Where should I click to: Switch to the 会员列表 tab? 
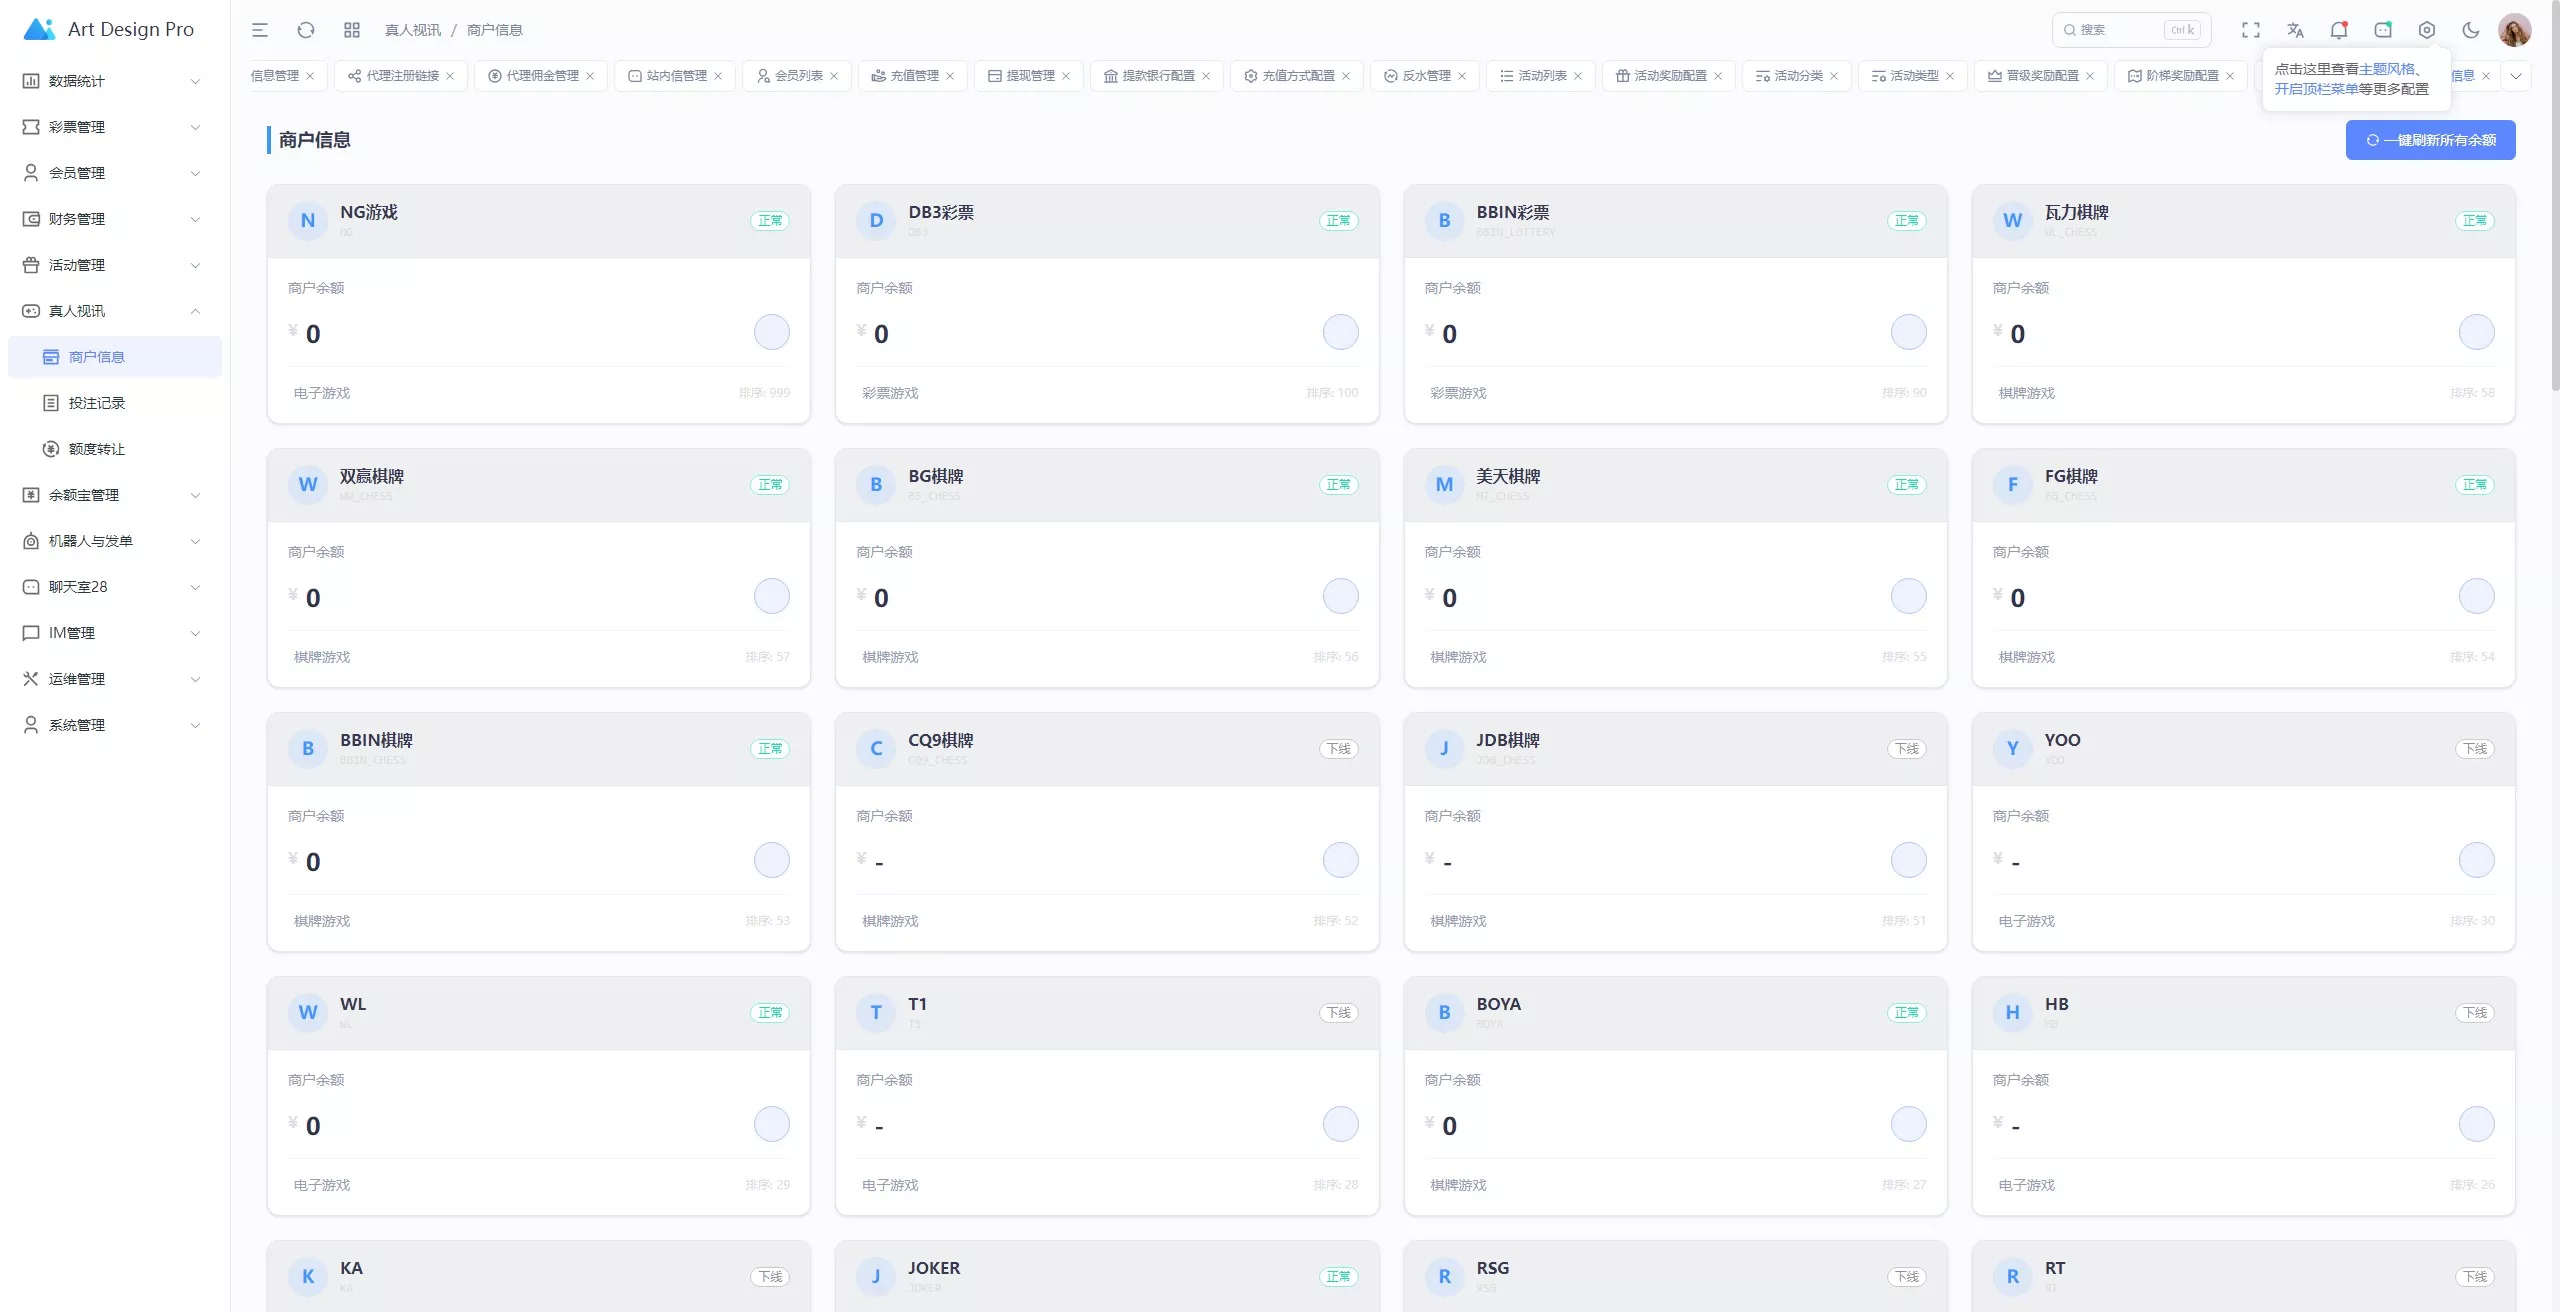coord(798,76)
